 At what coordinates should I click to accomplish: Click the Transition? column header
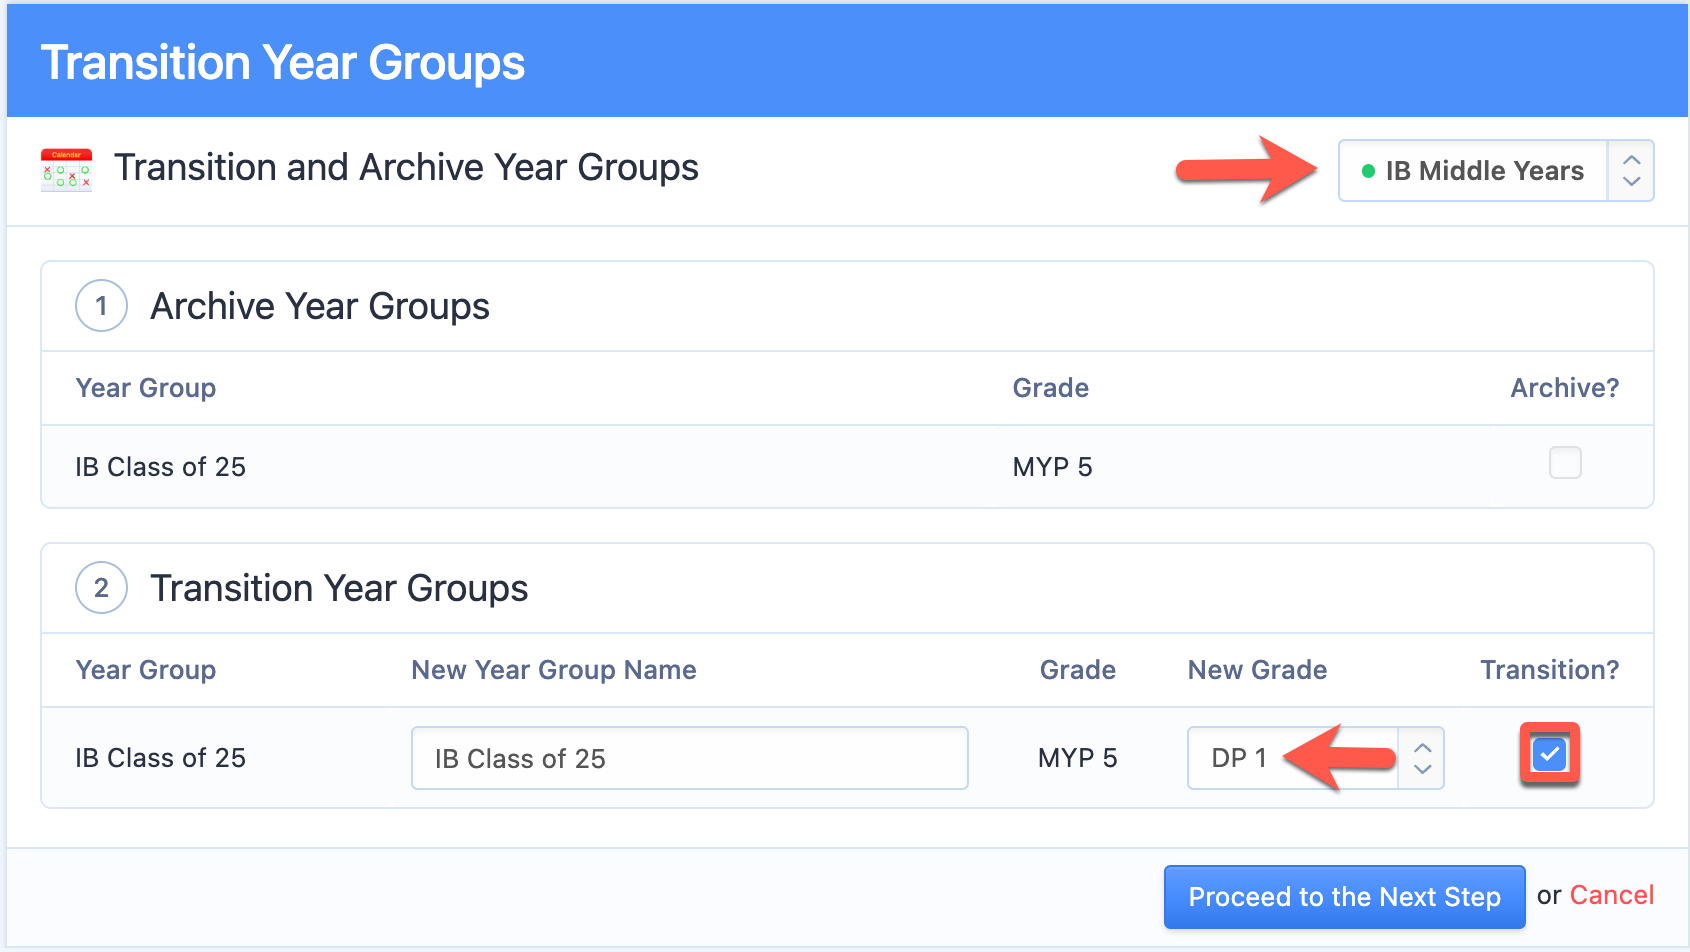(x=1549, y=670)
